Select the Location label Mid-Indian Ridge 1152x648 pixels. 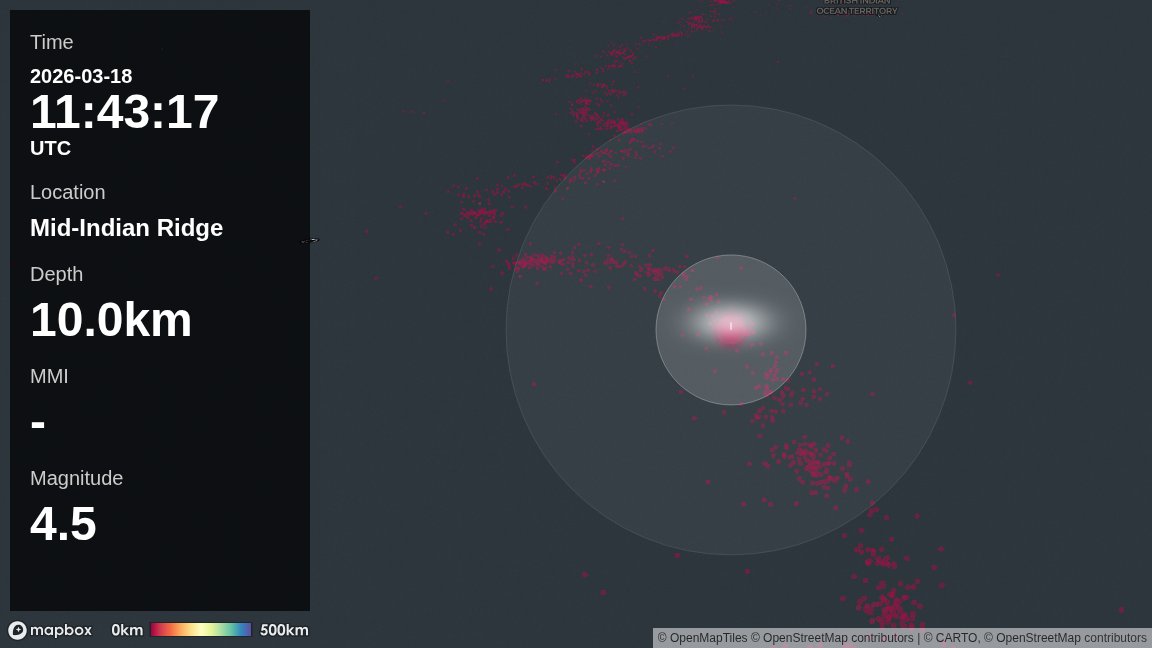pyautogui.click(x=127, y=228)
